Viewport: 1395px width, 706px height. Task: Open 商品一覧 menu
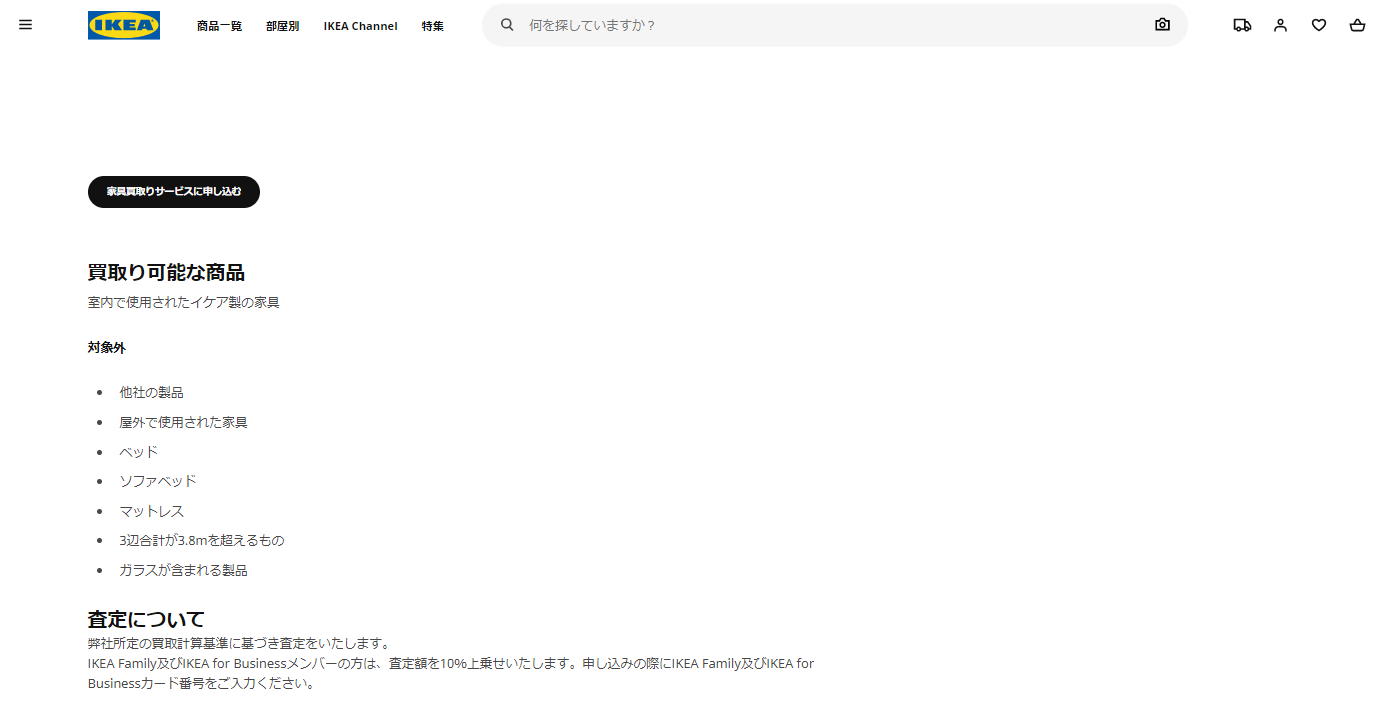pyautogui.click(x=219, y=26)
